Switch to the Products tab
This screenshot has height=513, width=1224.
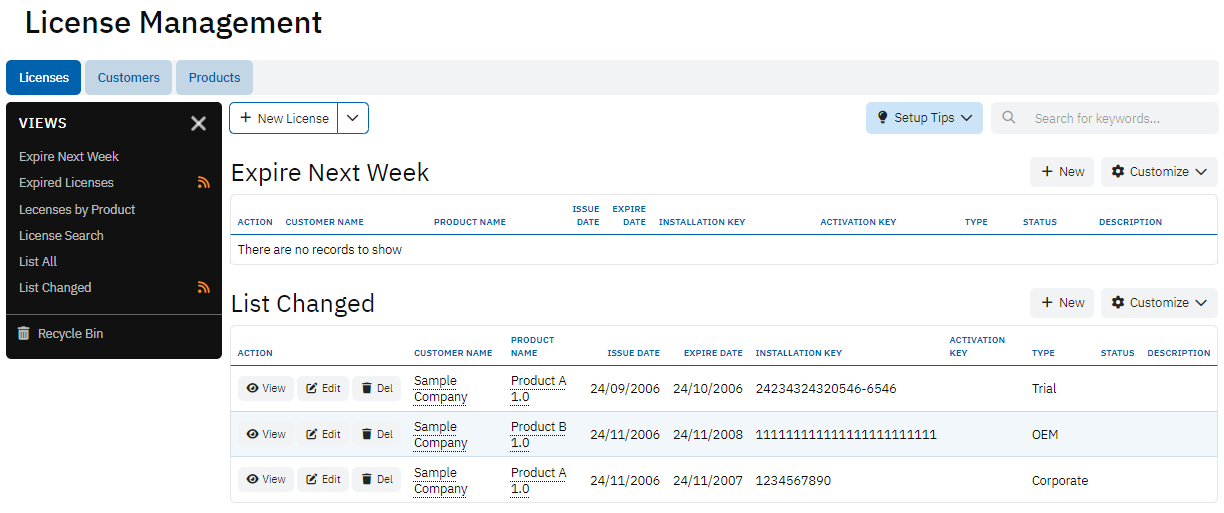click(x=214, y=78)
